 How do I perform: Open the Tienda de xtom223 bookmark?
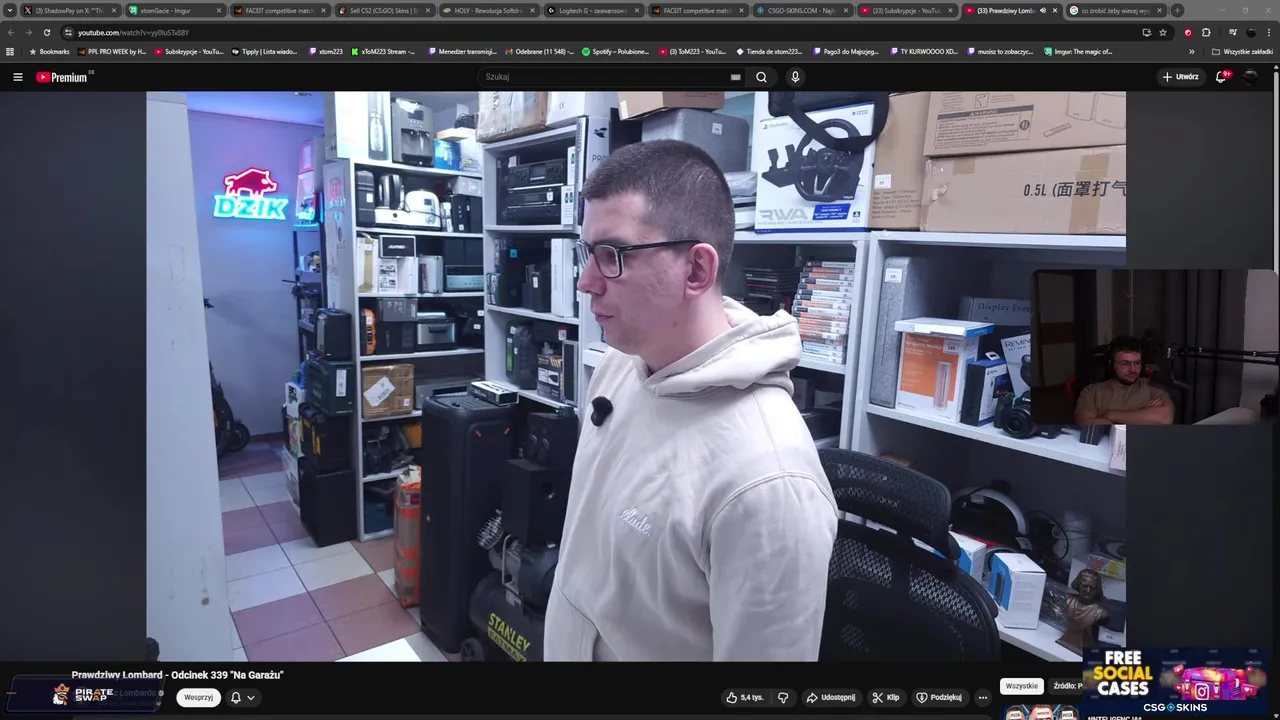click(x=769, y=51)
